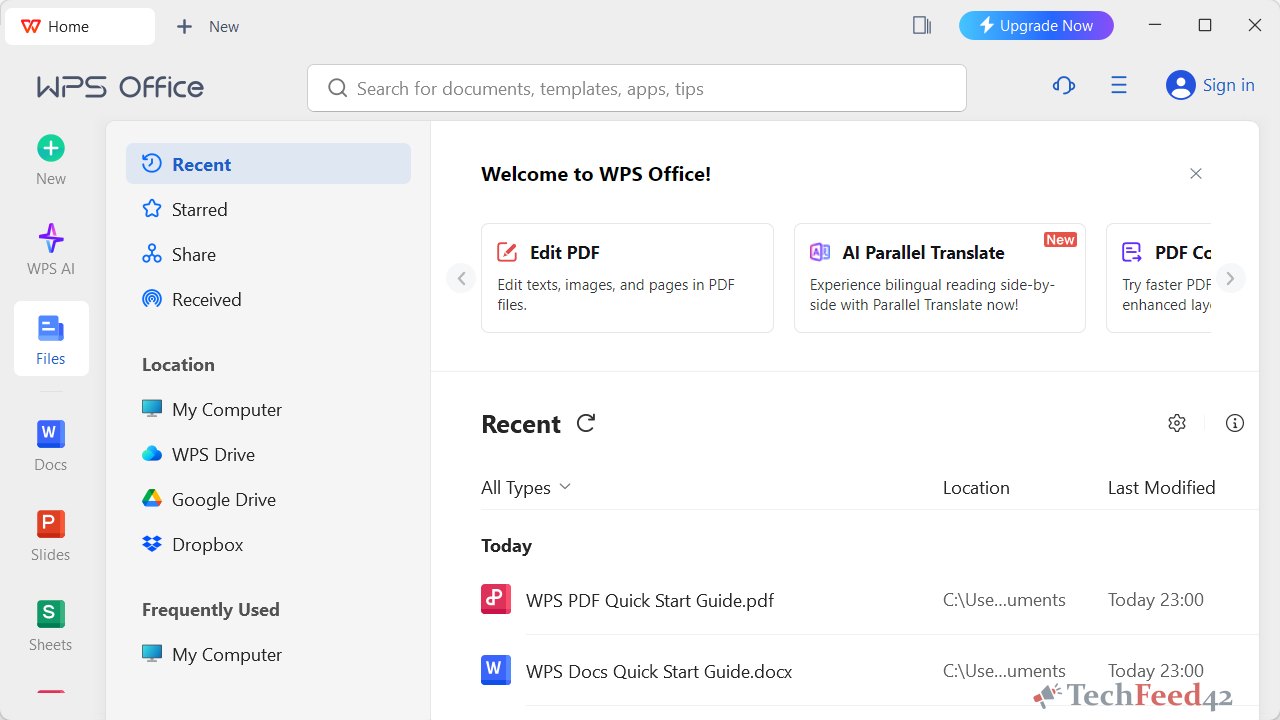1280x720 pixels.
Task: Select the Files sidebar icon
Action: (x=51, y=339)
